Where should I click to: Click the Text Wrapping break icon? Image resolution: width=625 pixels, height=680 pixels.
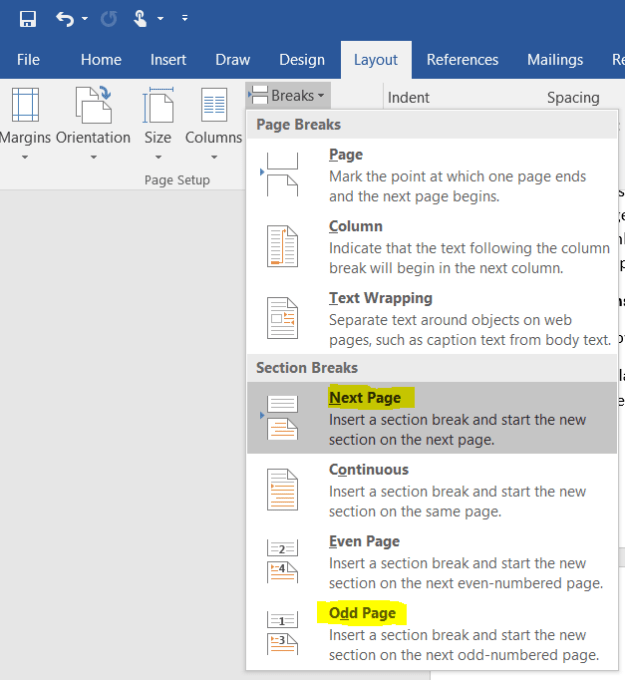pyautogui.click(x=282, y=318)
